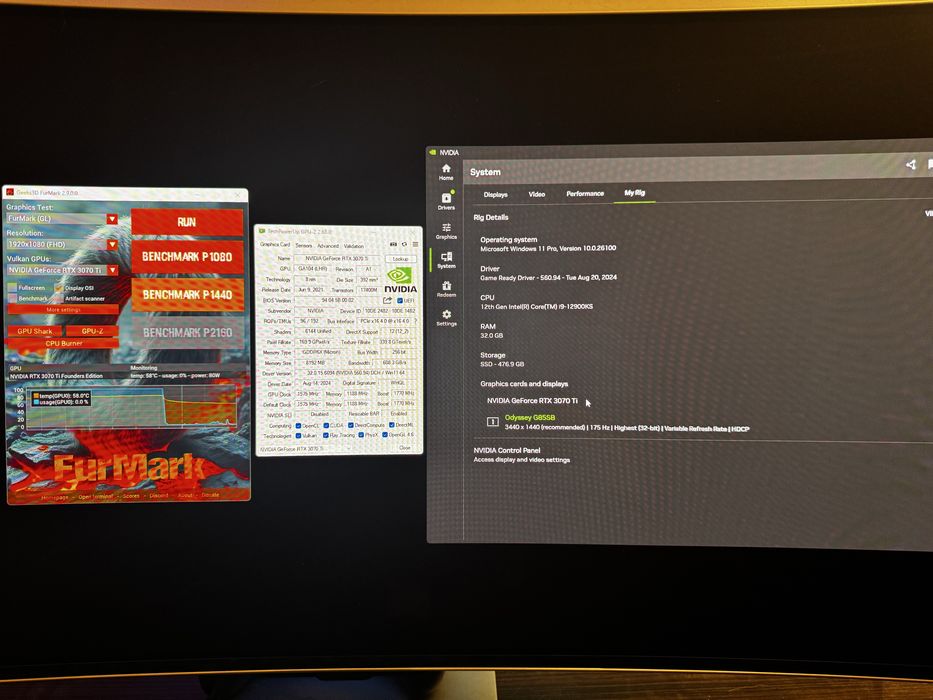Toggle Ray Tracing checkbox in GPU-Z
This screenshot has width=933, height=700.
(325, 435)
